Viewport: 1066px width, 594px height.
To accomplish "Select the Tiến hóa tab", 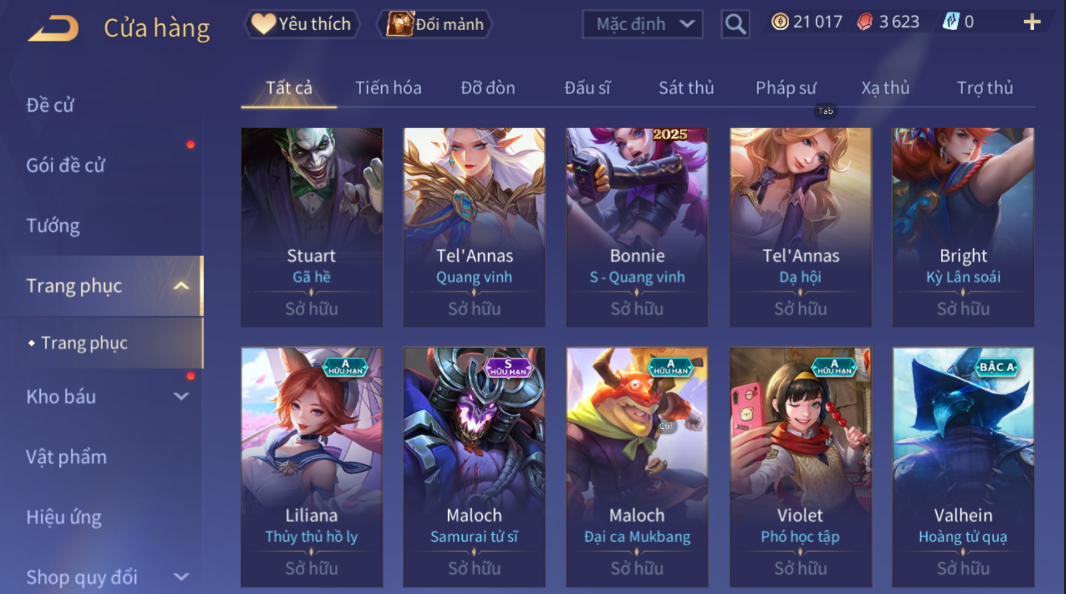I will pyautogui.click(x=388, y=88).
